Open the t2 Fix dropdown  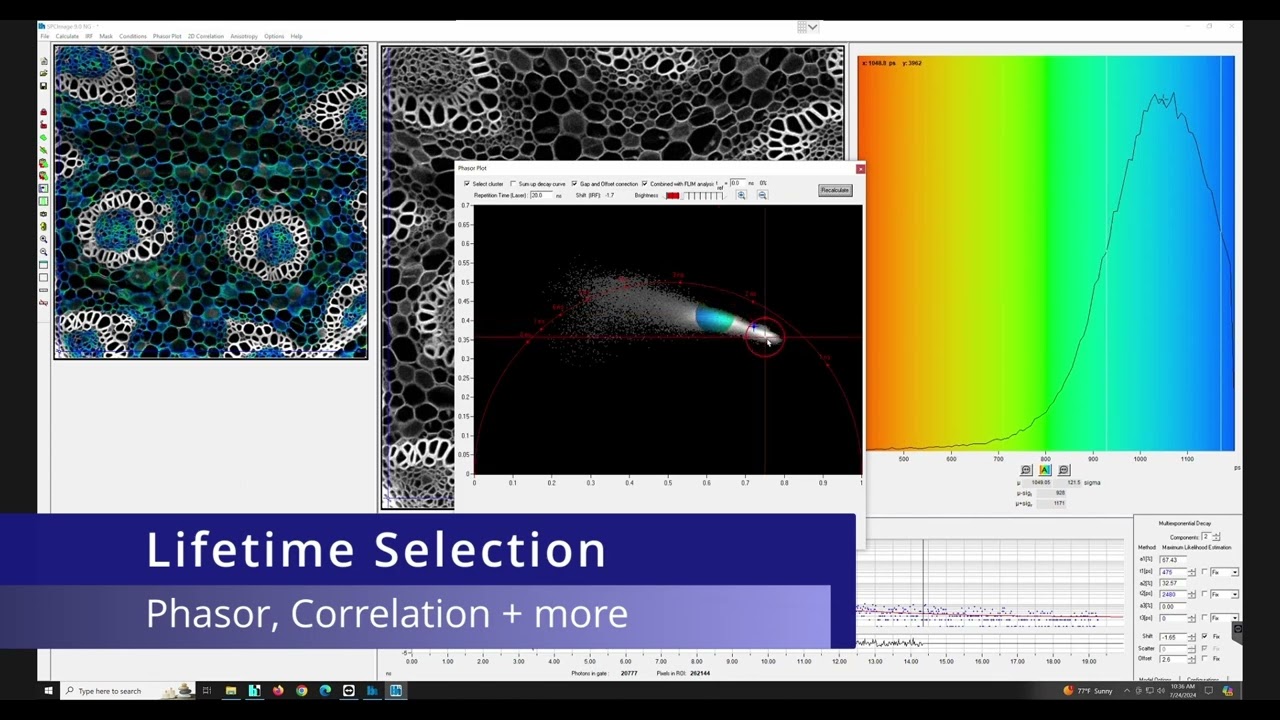coord(1235,594)
